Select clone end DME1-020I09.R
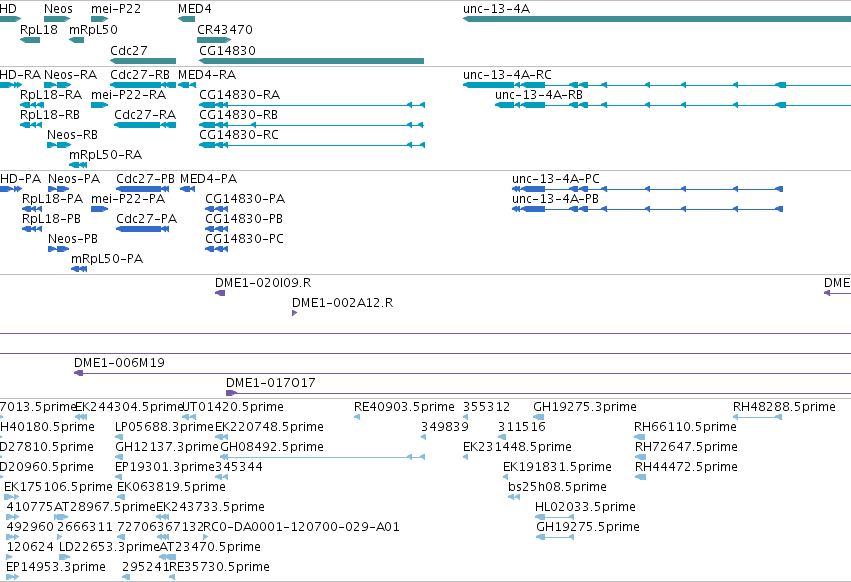The image size is (851, 582). (x=220, y=293)
